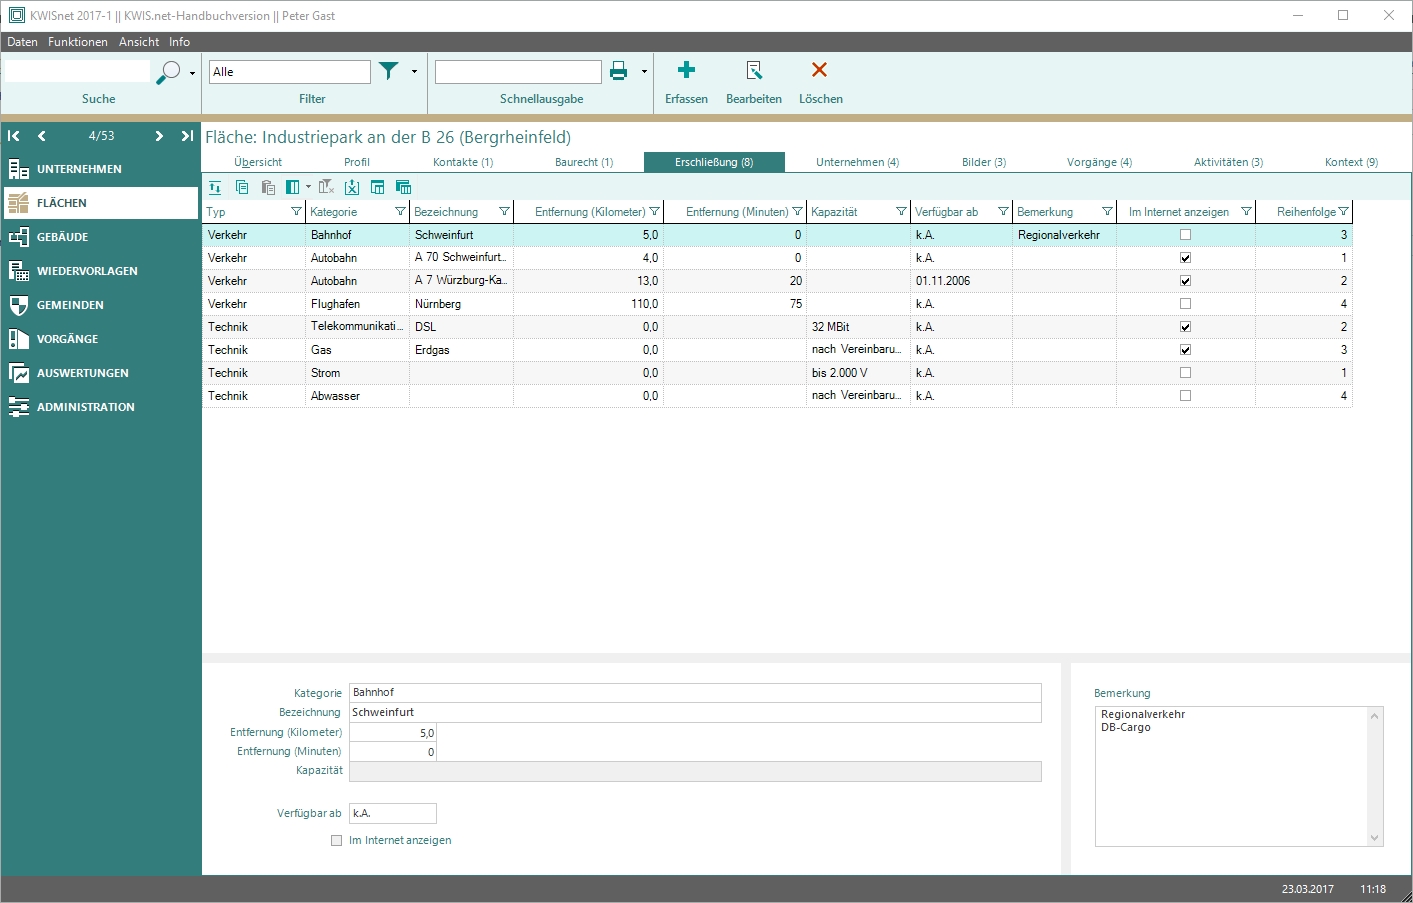Go to the next record arrow
This screenshot has height=903, width=1413.
point(159,136)
